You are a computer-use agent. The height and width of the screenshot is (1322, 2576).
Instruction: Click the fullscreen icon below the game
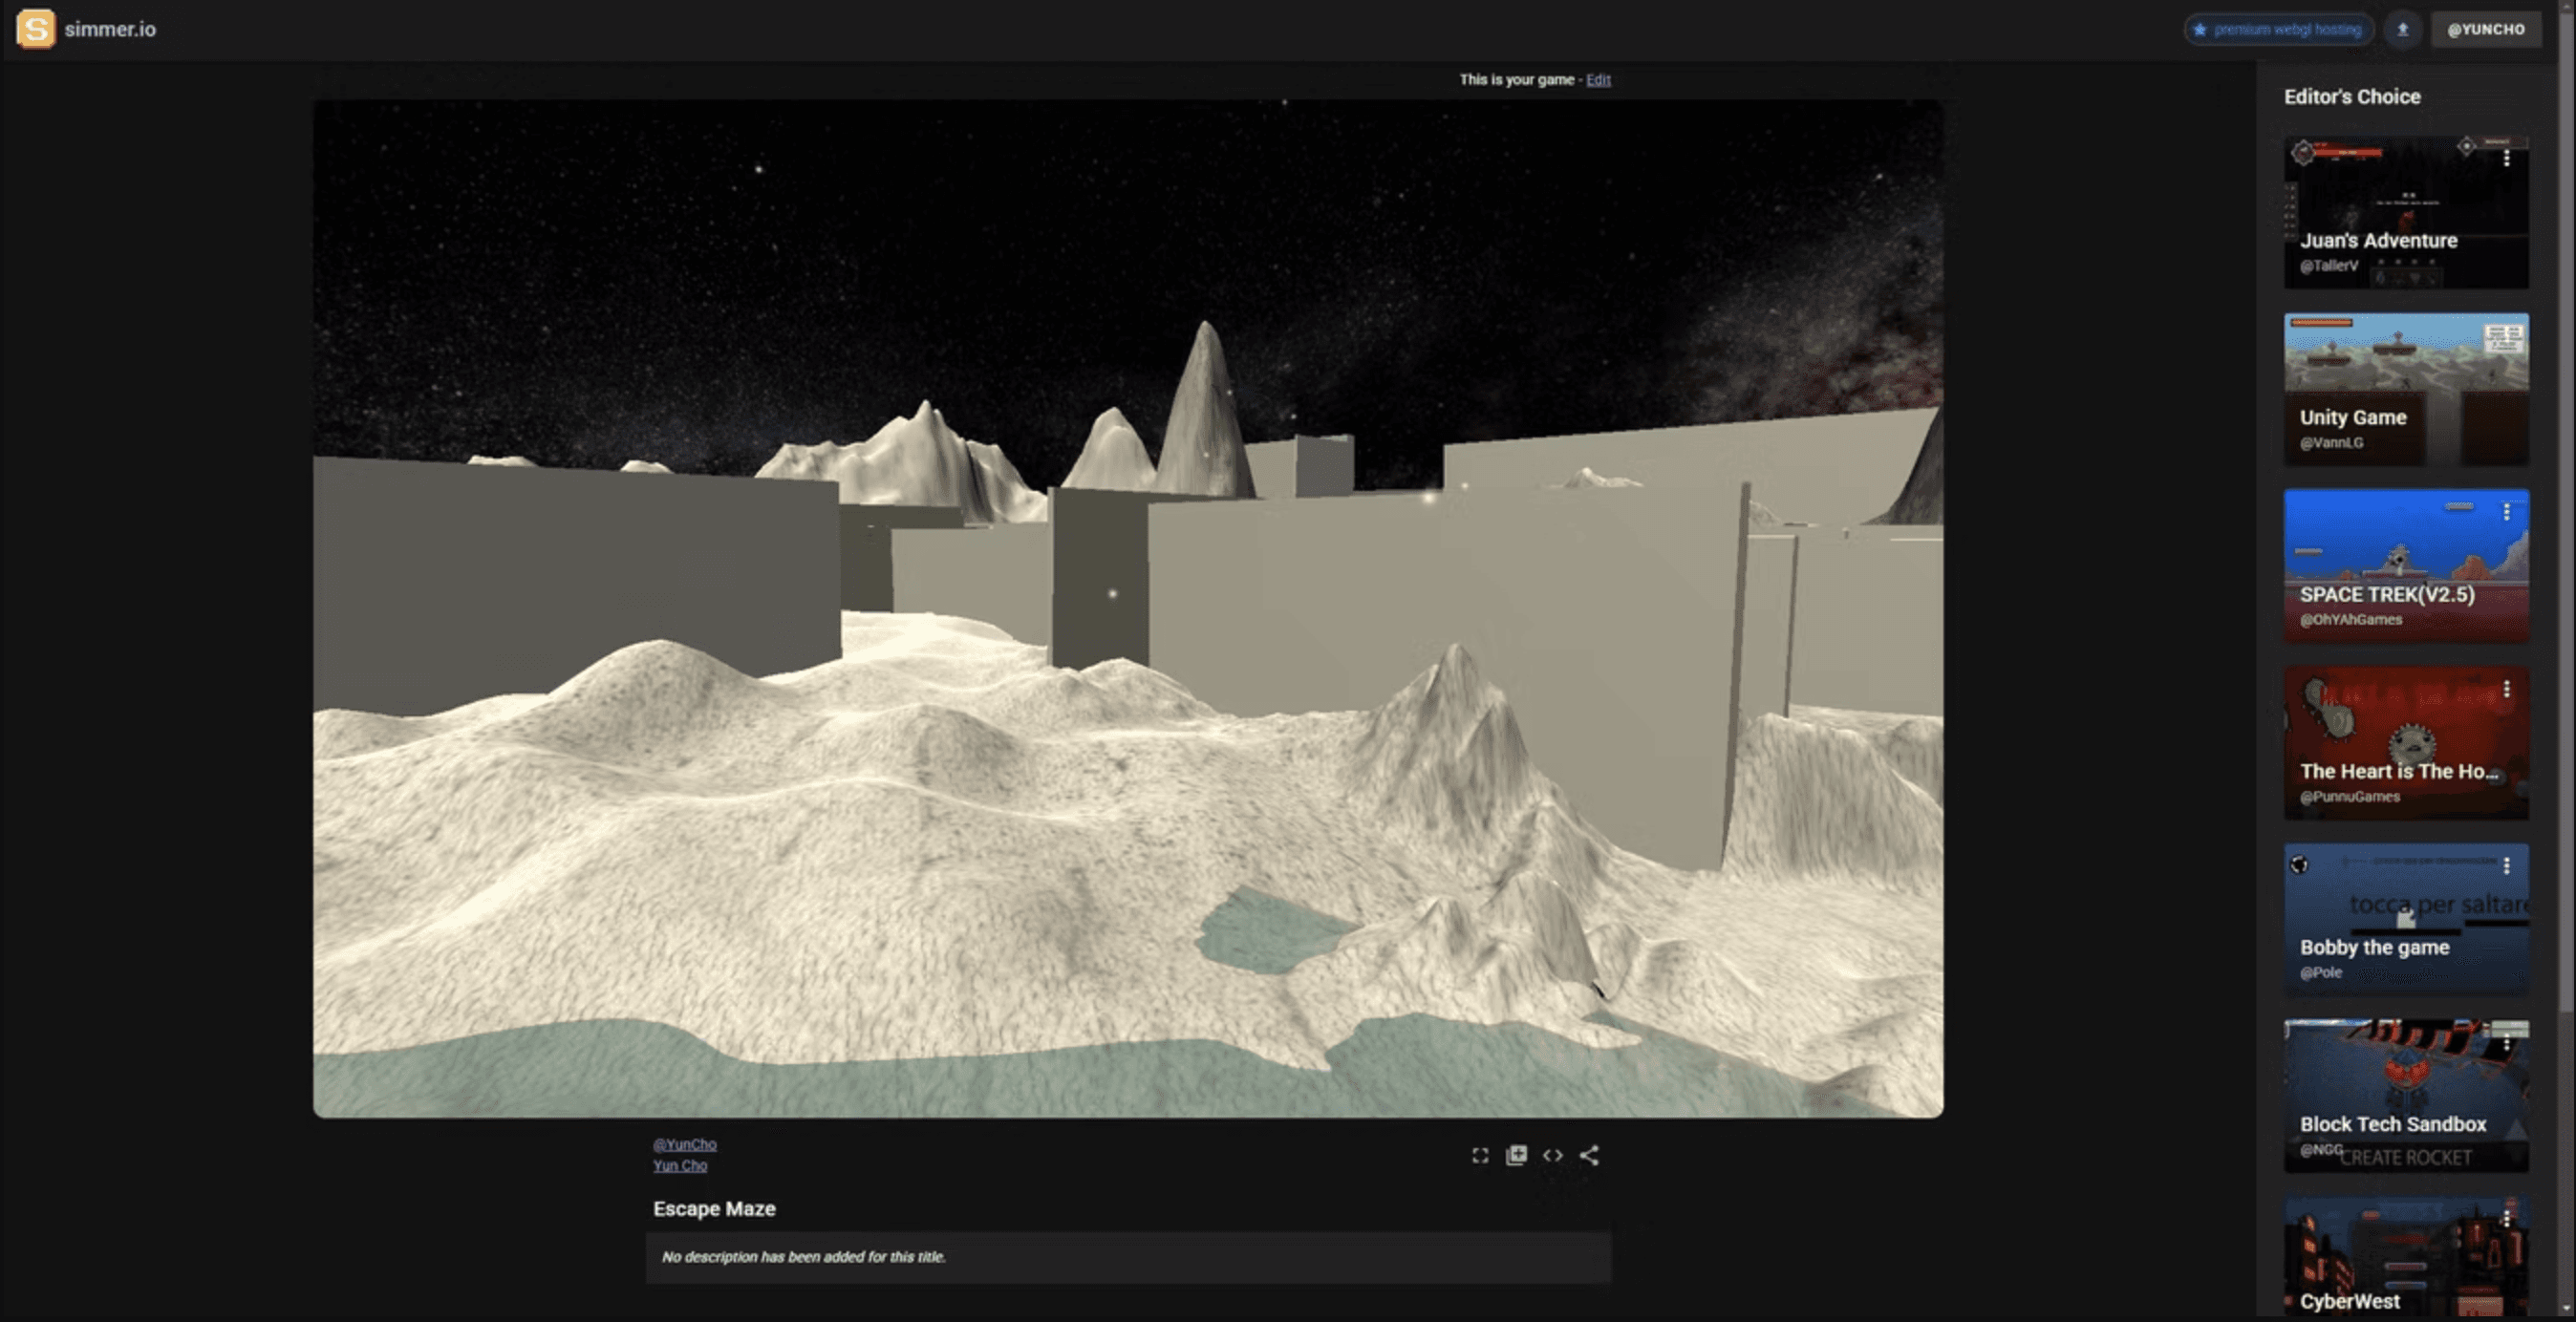pos(1480,1155)
